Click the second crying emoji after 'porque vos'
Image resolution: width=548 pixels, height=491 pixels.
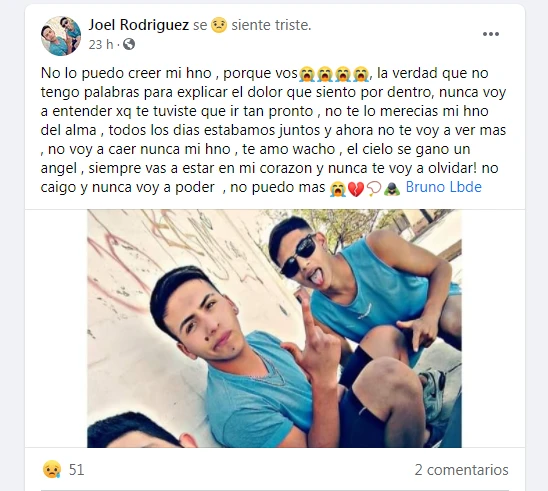[325, 74]
